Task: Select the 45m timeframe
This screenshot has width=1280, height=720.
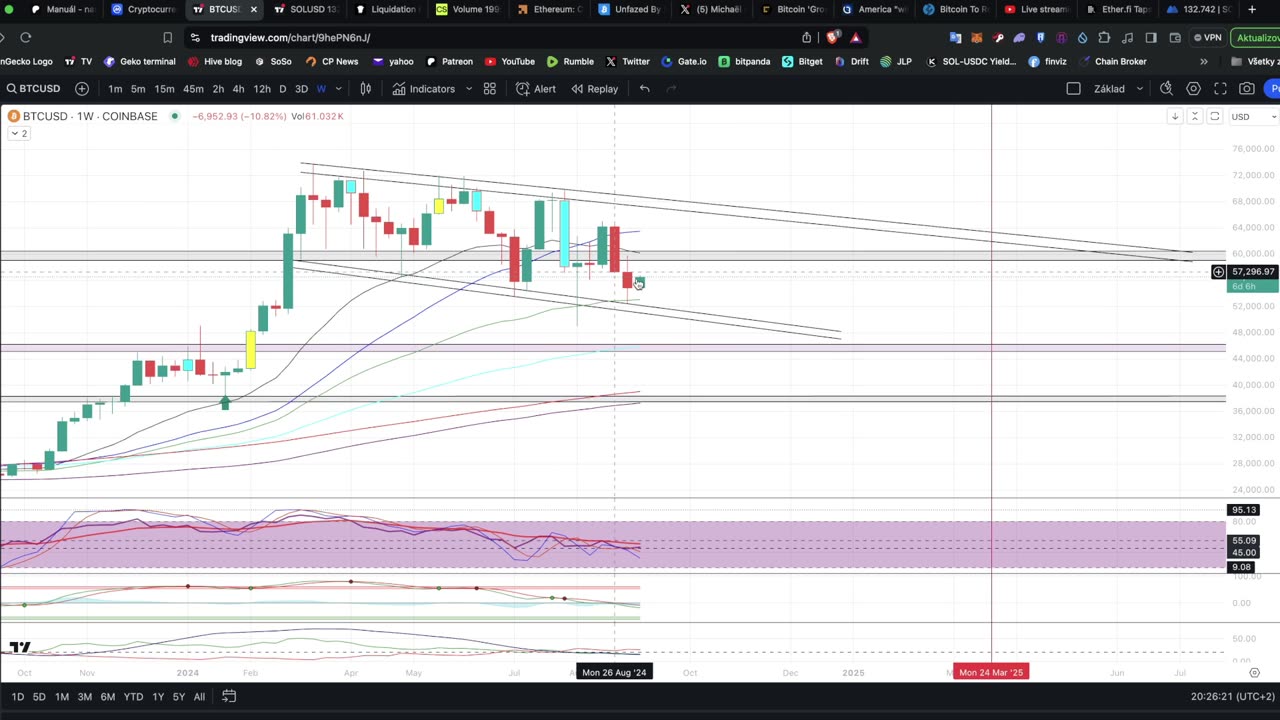Action: pyautogui.click(x=193, y=89)
